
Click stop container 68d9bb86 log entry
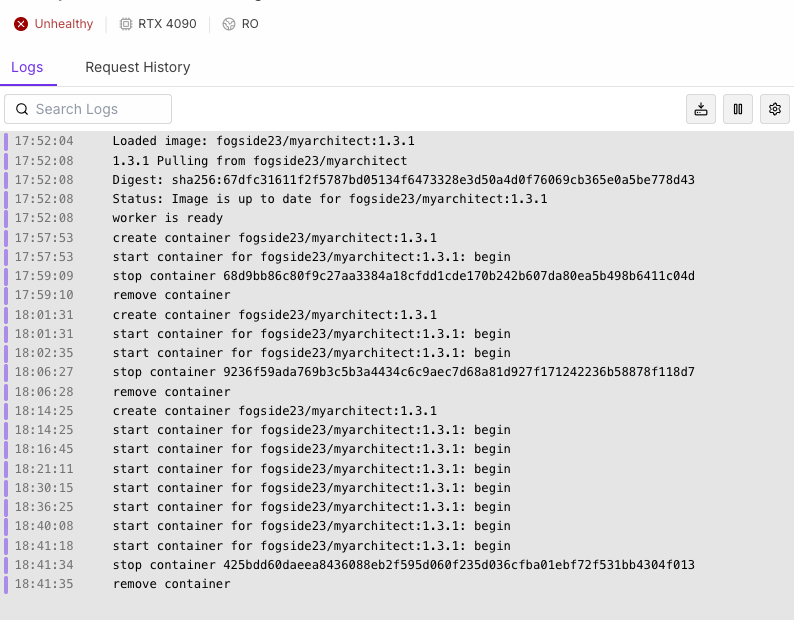point(403,276)
